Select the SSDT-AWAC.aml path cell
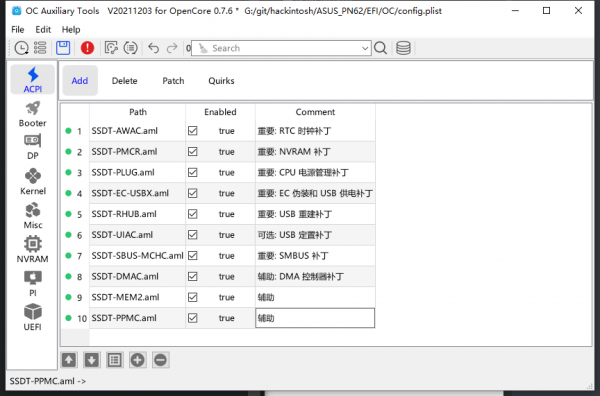Image resolution: width=600 pixels, height=396 pixels. pos(137,131)
